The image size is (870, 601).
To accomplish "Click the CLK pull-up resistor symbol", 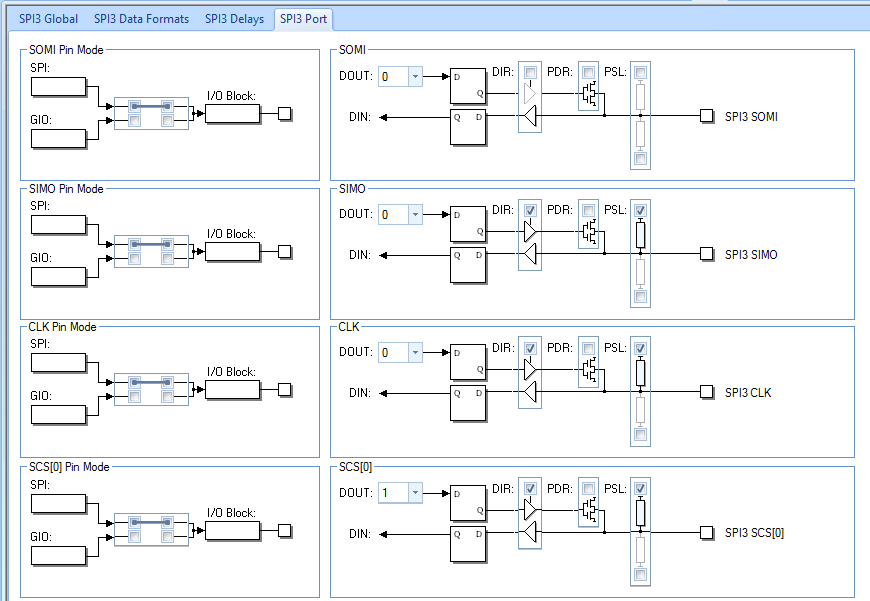I will (640, 372).
